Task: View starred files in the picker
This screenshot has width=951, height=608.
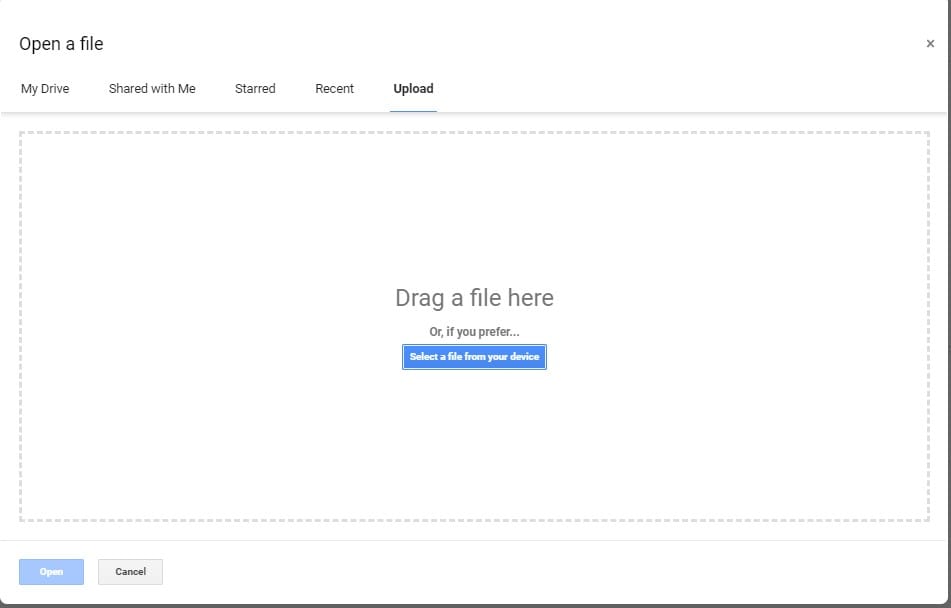Action: click(255, 89)
